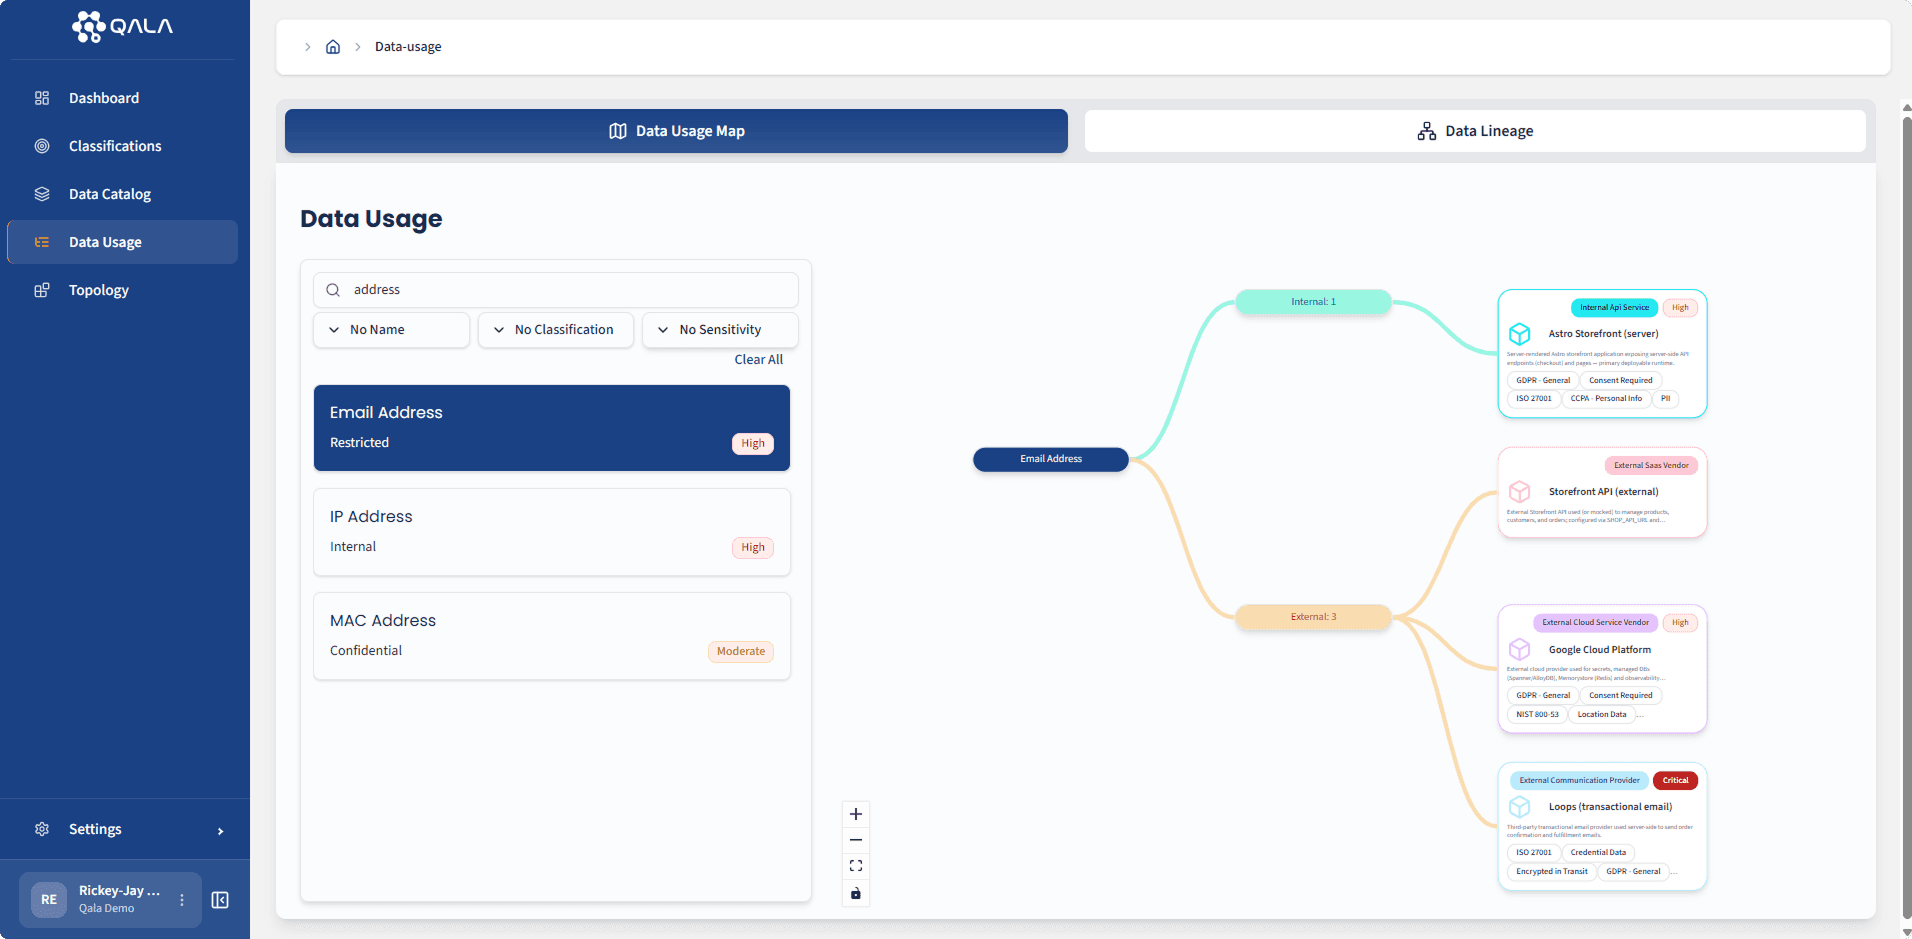This screenshot has height=939, width=1912.
Task: Open the No Sensitivity dropdown
Action: 720,330
